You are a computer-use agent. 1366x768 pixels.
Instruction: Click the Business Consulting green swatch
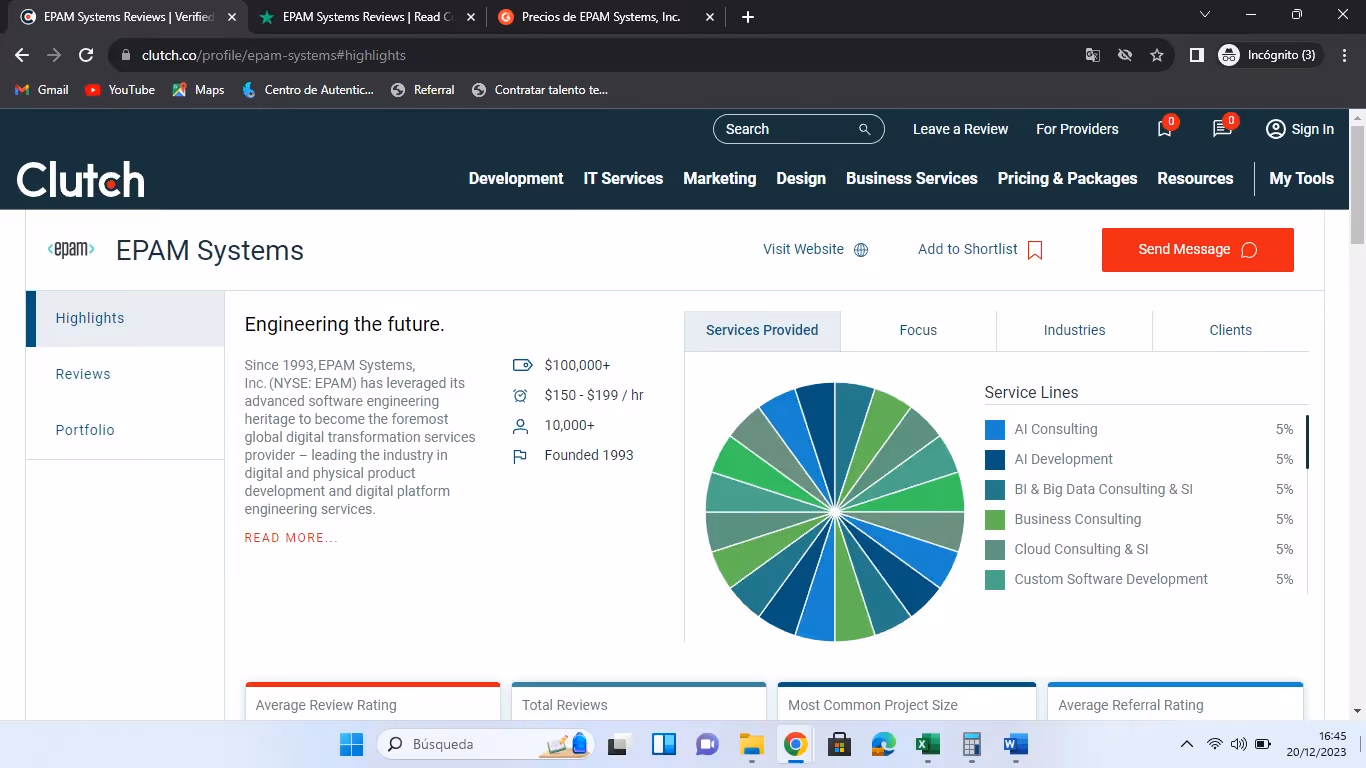coord(995,520)
